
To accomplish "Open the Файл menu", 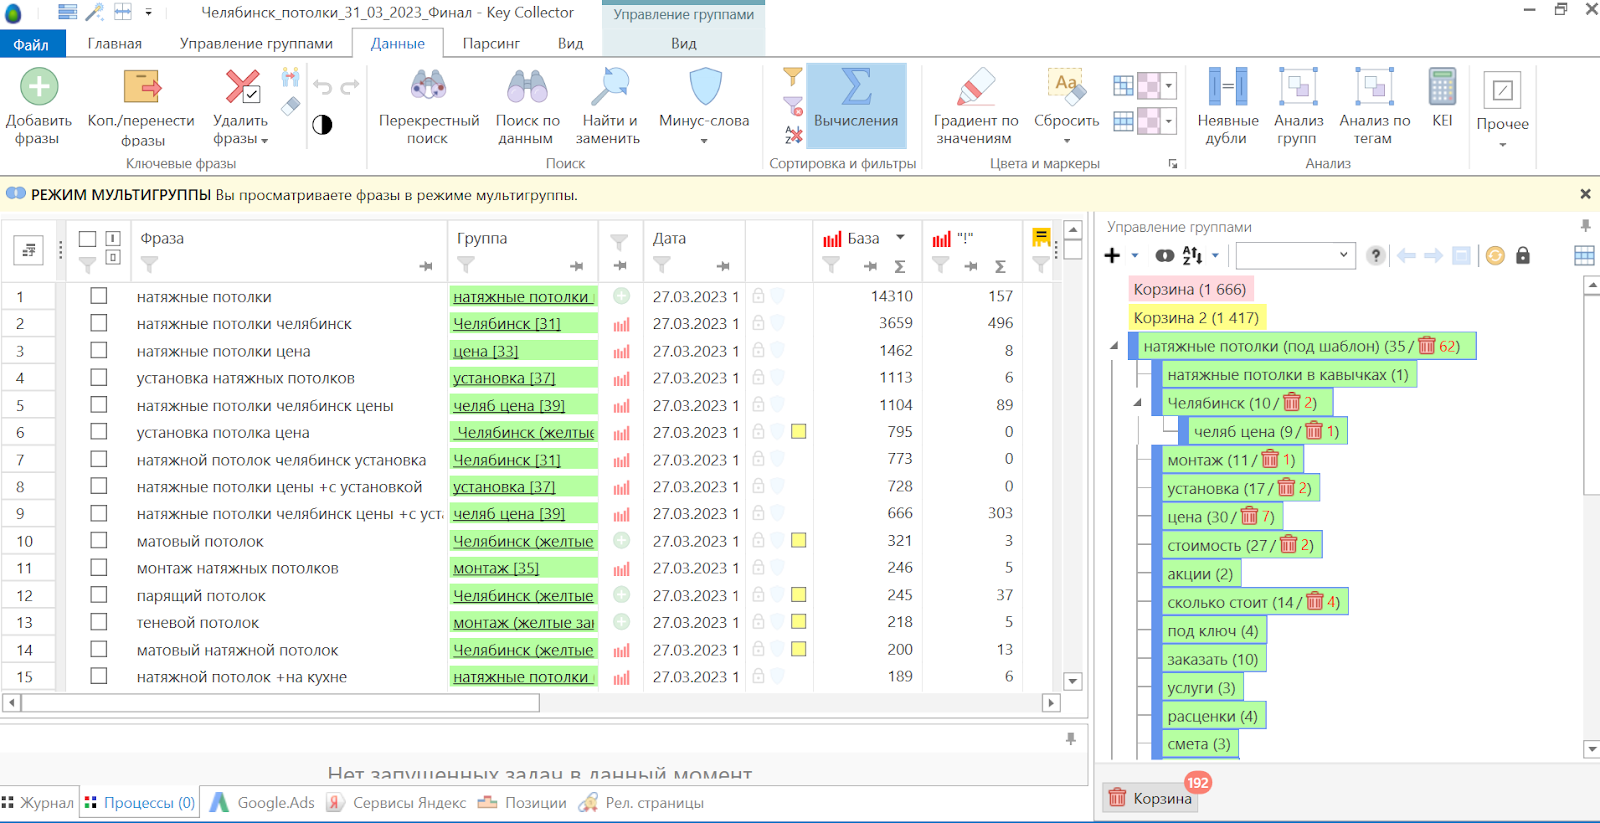I will point(31,44).
